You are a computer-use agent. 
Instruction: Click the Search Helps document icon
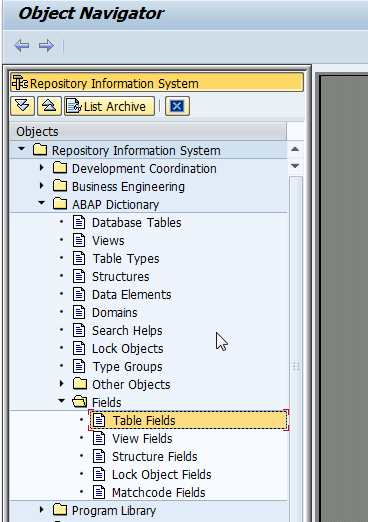point(79,330)
